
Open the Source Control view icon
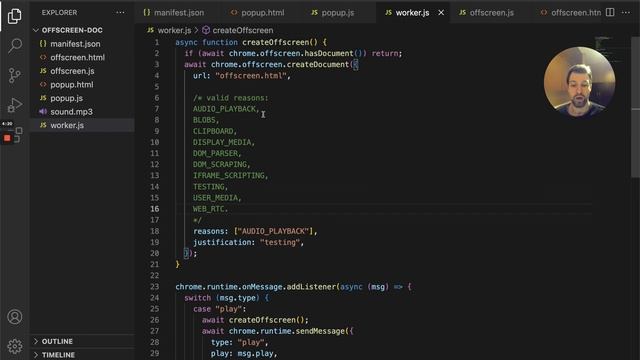(x=15, y=76)
